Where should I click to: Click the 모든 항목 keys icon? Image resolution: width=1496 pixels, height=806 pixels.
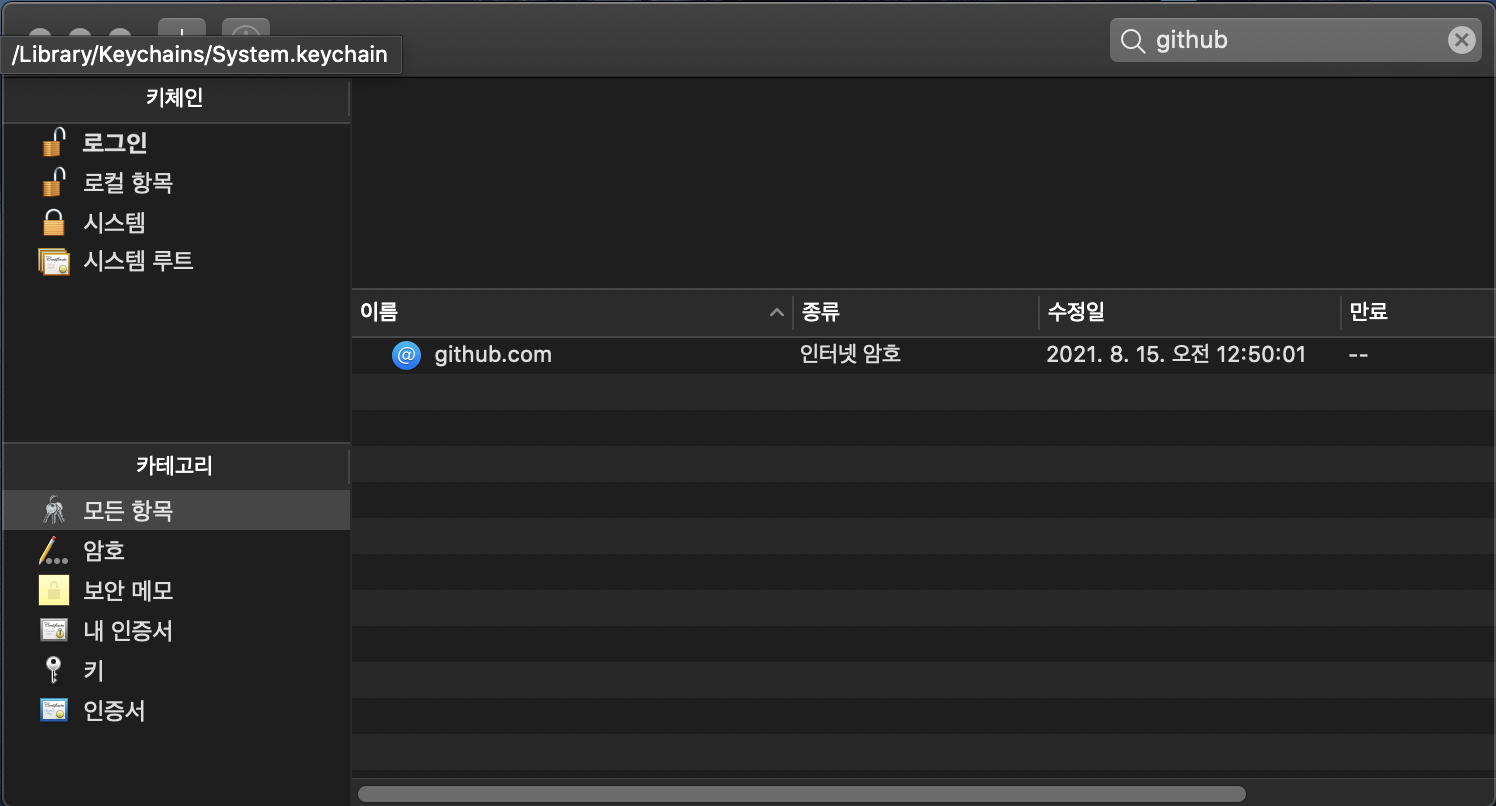[54, 511]
